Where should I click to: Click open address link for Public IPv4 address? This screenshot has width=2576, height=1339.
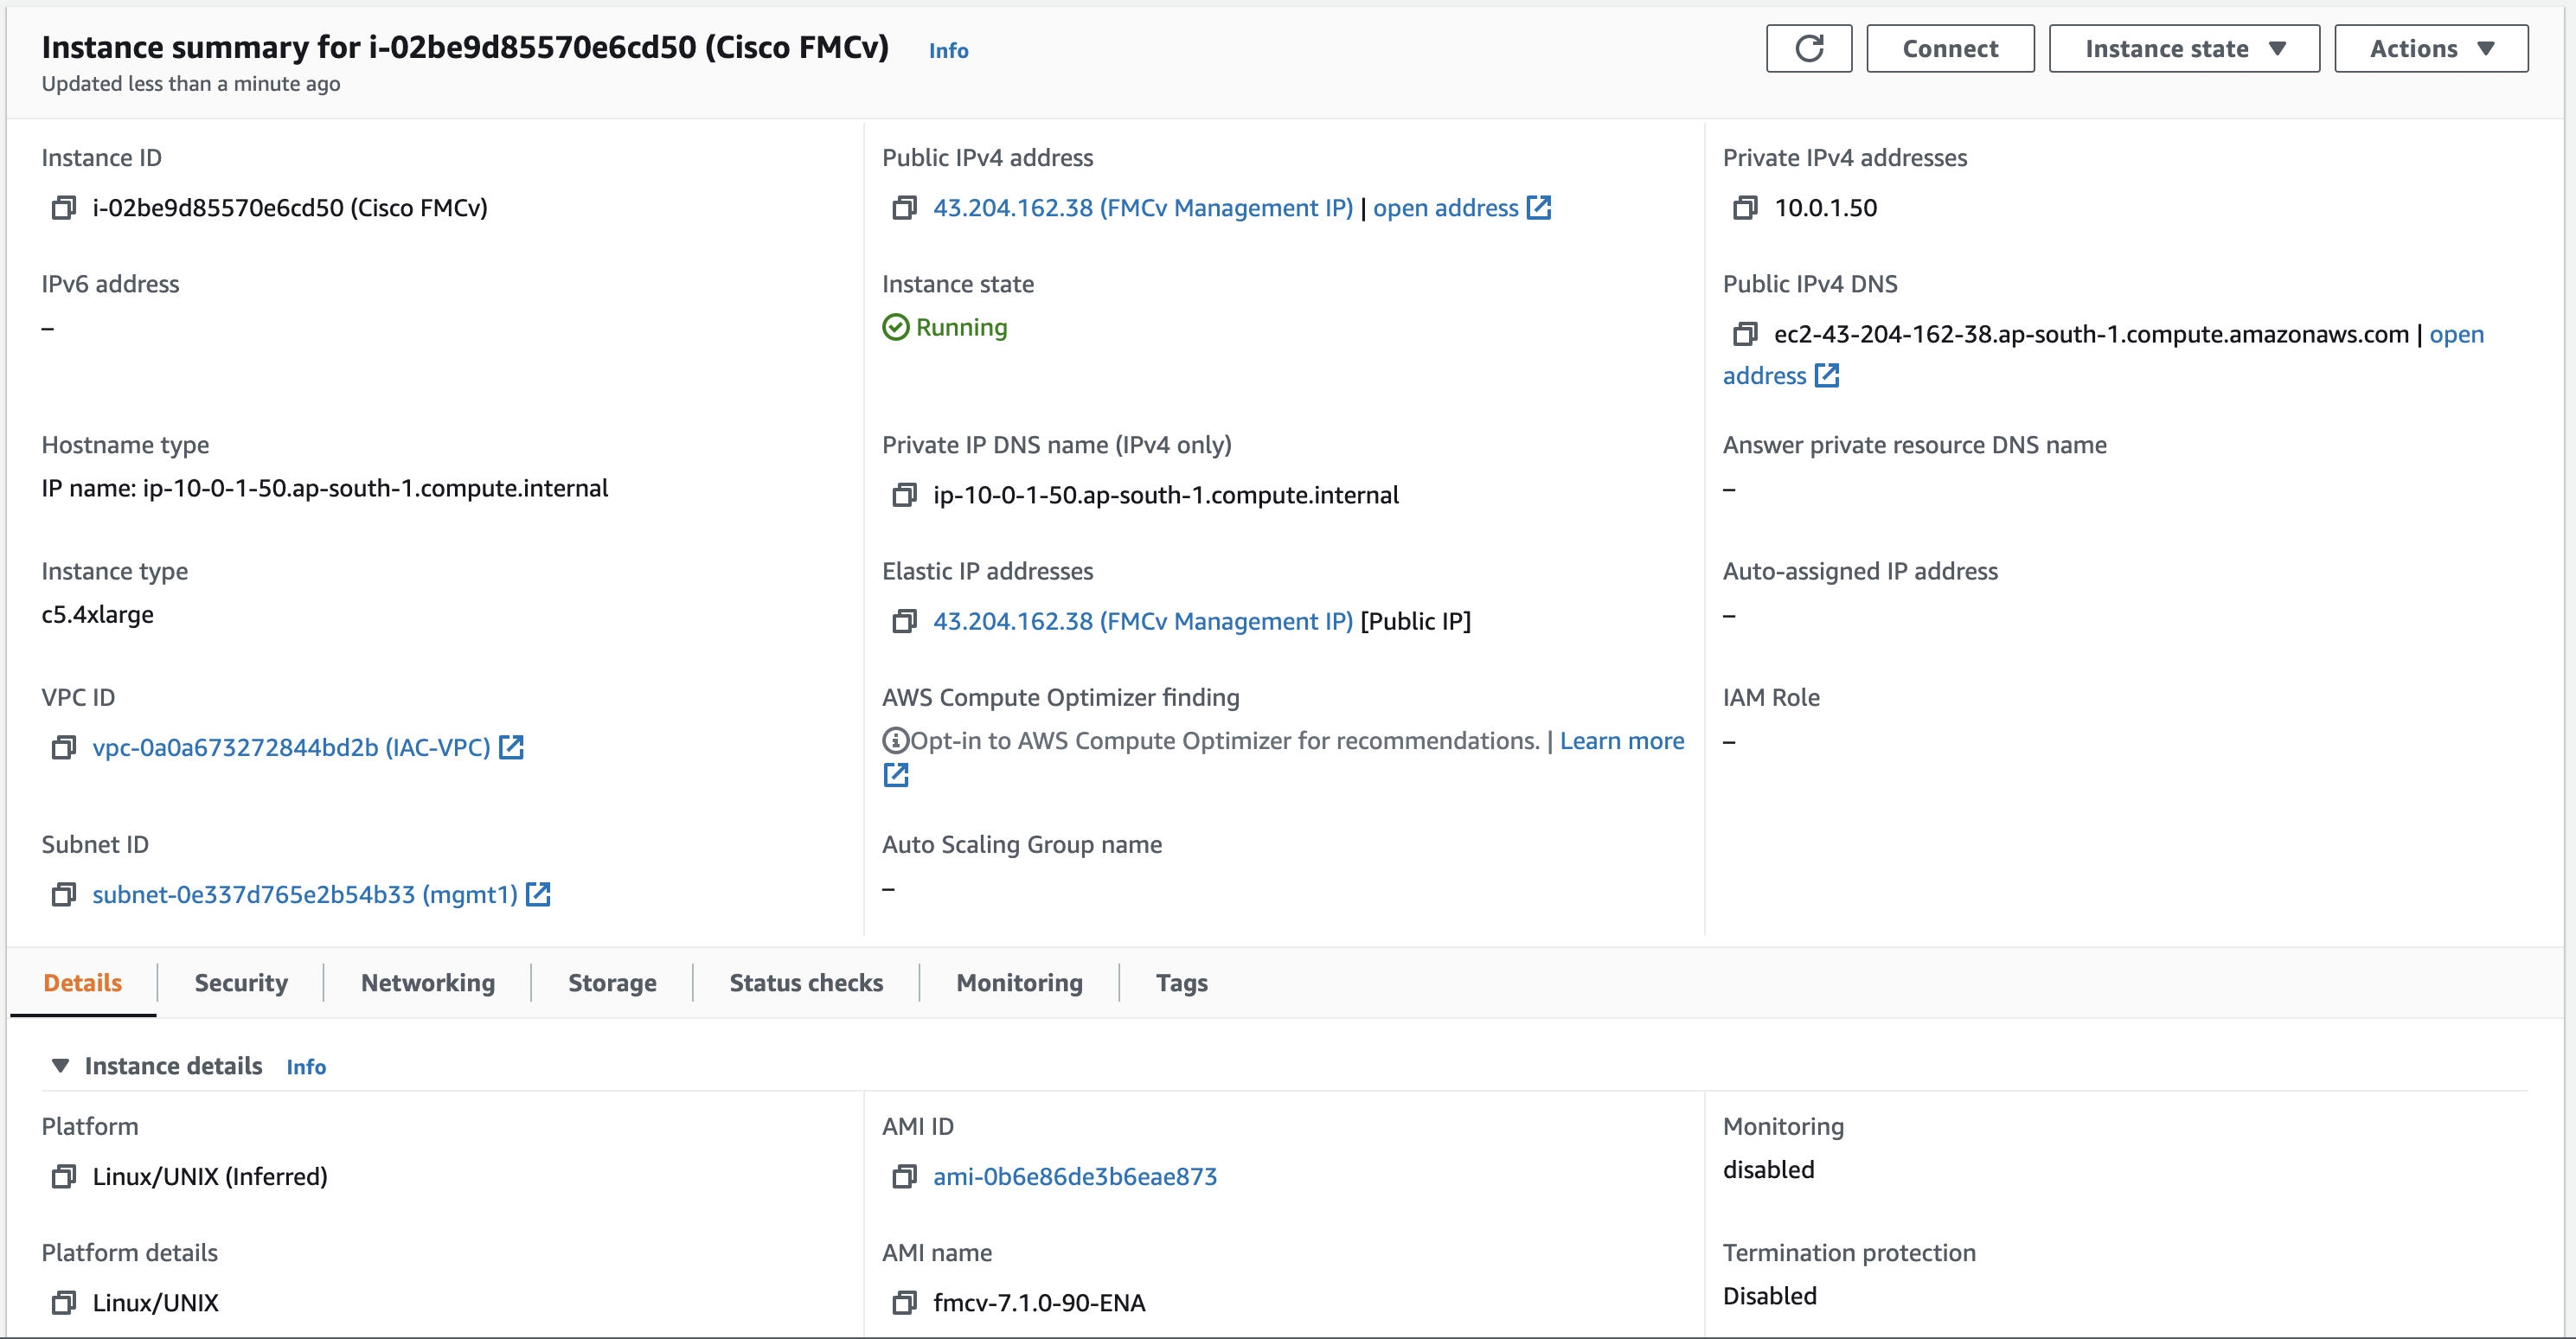tap(1445, 208)
